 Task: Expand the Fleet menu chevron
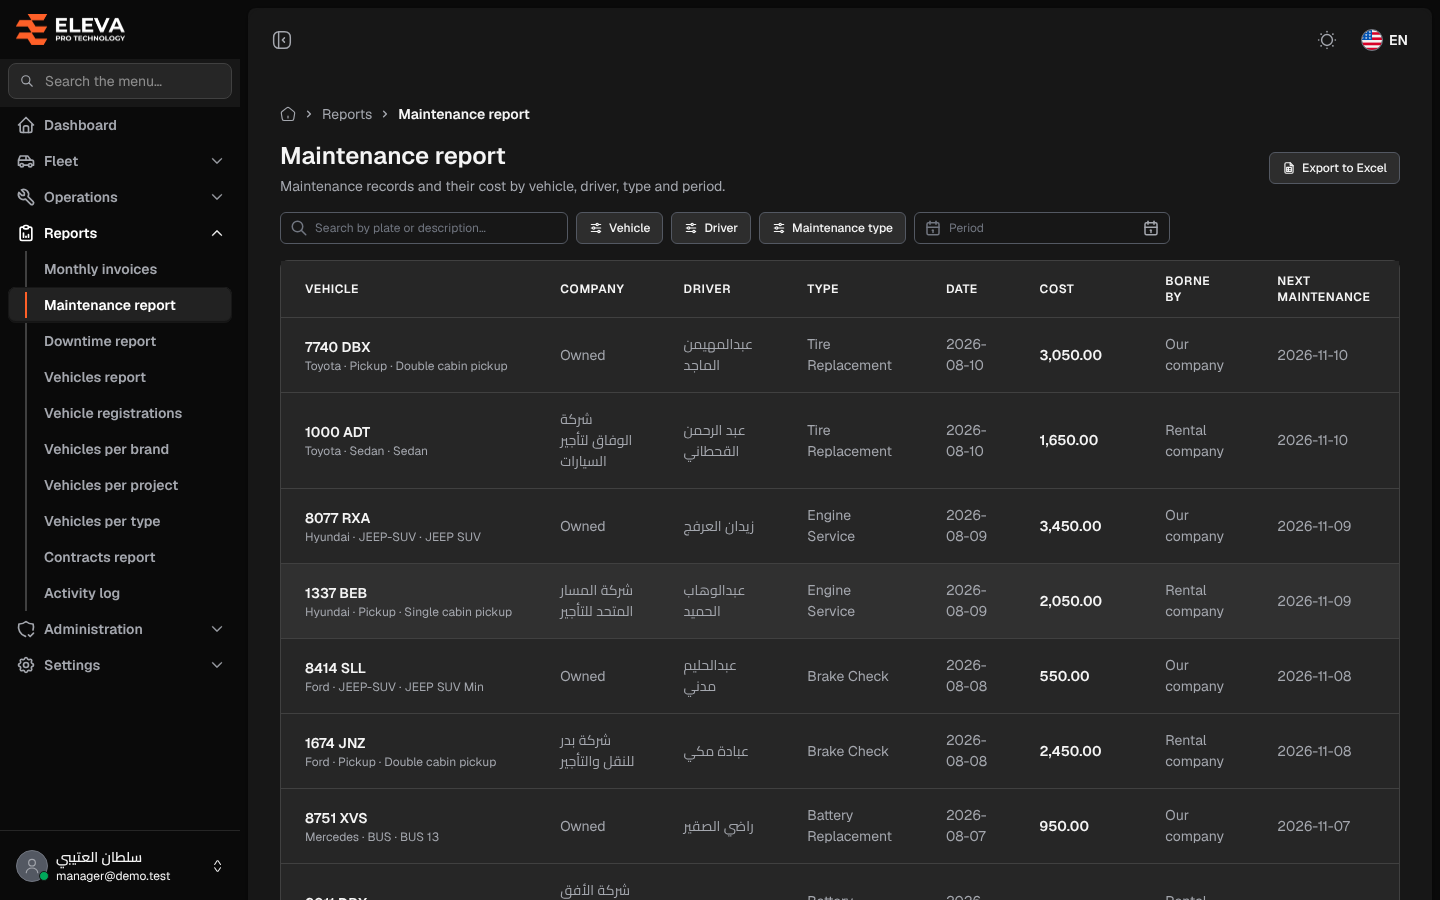[x=217, y=161]
